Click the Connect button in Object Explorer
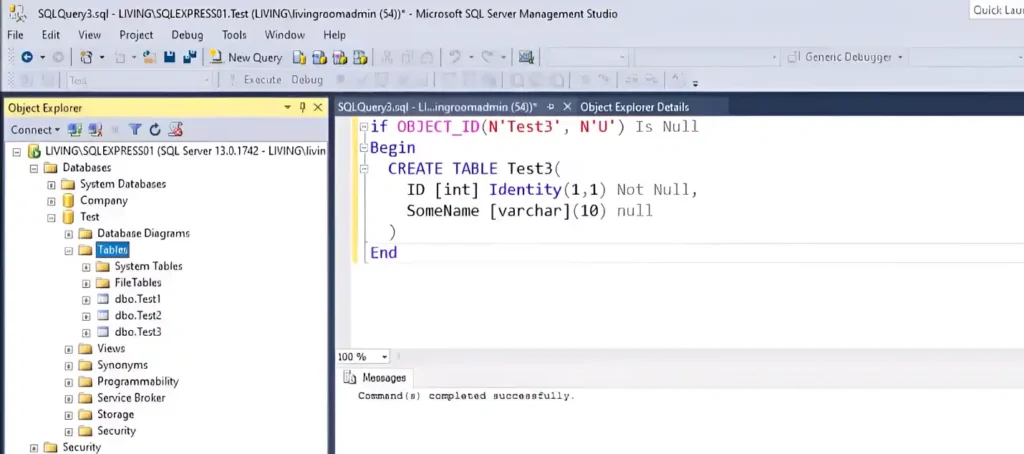The width and height of the screenshot is (1024, 454). (x=35, y=129)
